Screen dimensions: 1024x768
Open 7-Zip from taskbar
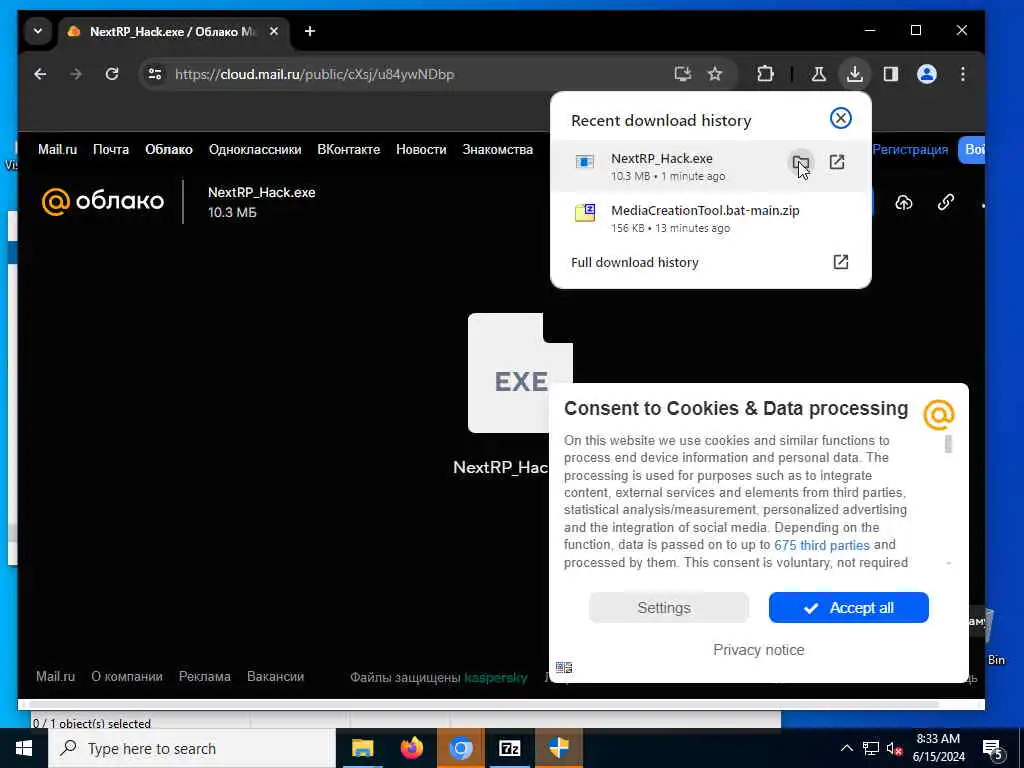[509, 748]
